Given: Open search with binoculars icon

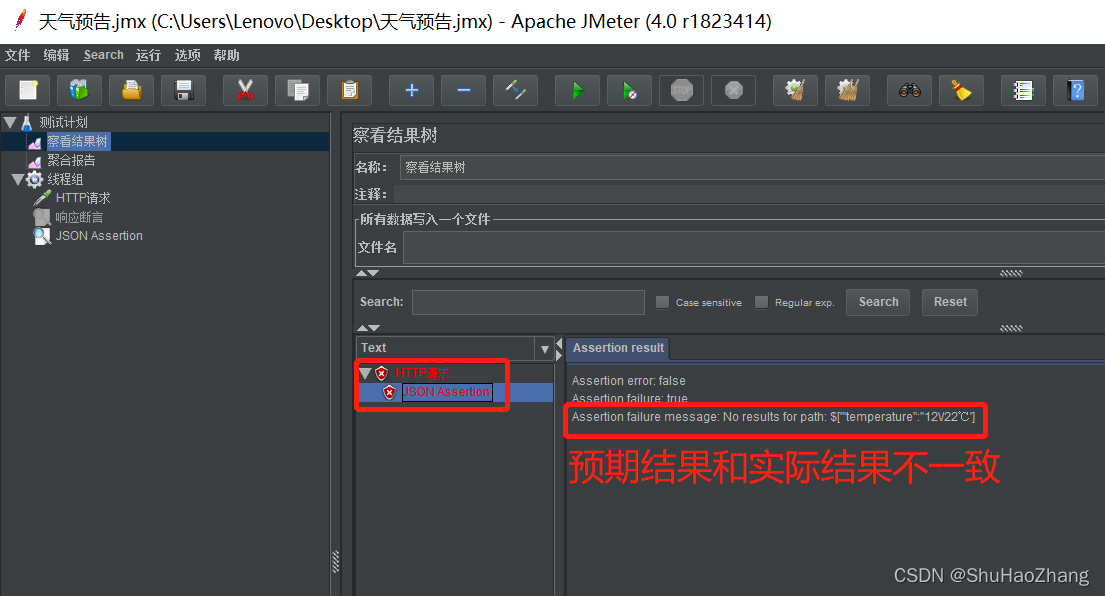Looking at the screenshot, I should coord(909,90).
